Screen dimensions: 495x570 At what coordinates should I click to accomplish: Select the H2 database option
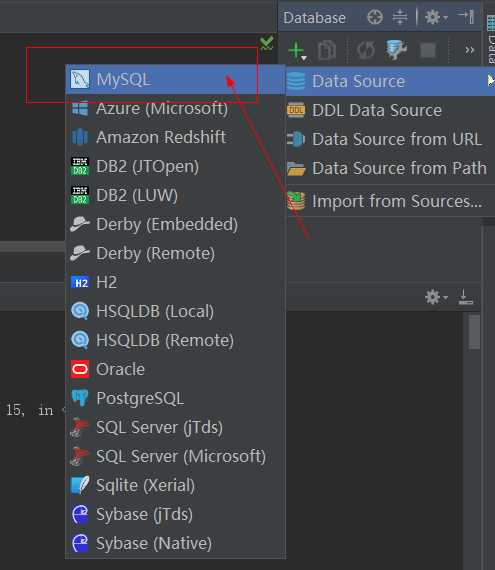click(175, 282)
